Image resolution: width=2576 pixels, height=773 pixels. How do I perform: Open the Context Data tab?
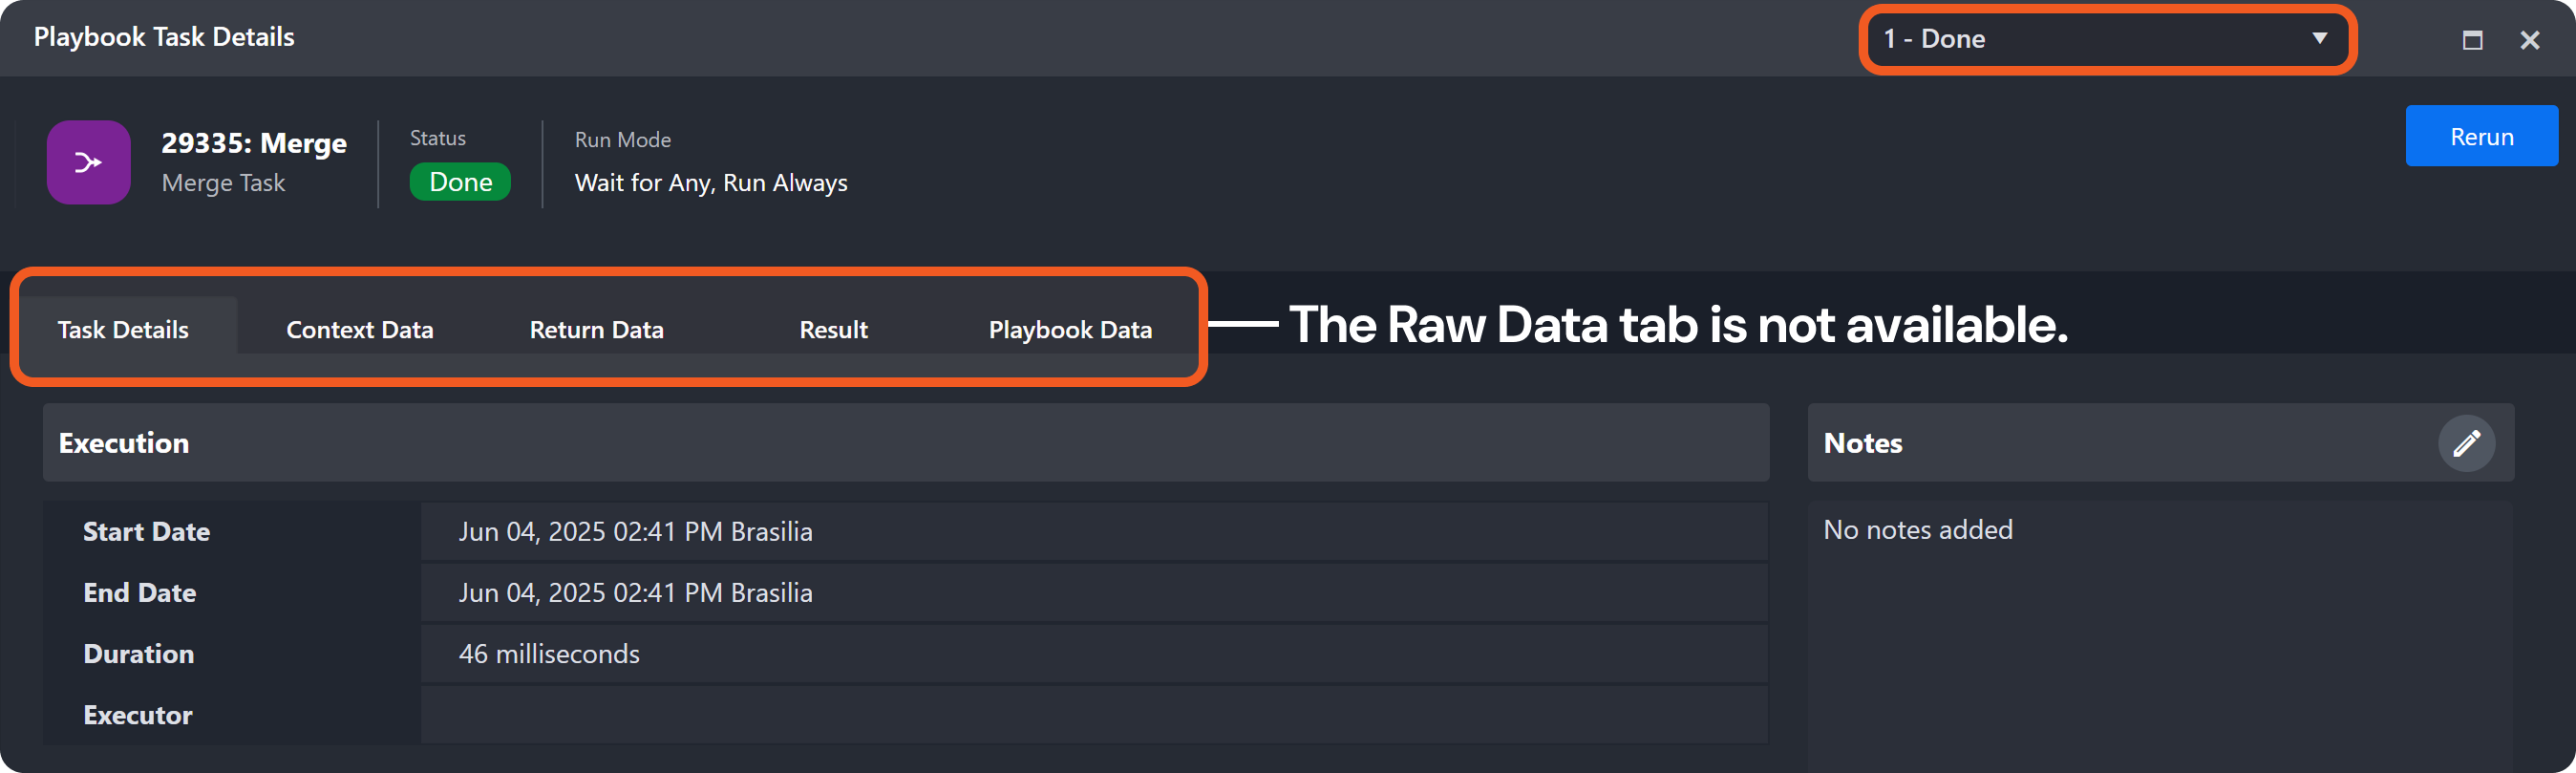coord(359,330)
